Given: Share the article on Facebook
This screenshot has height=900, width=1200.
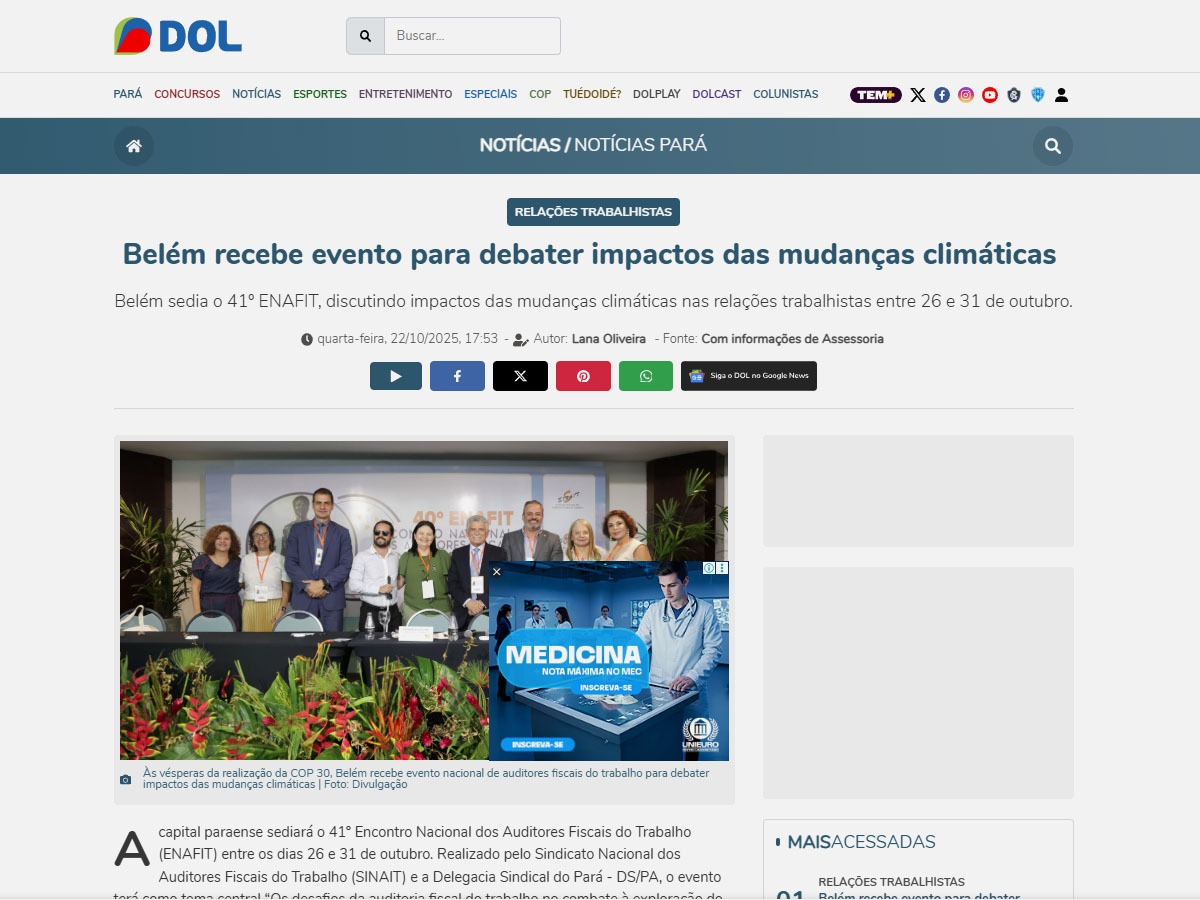Looking at the screenshot, I should point(457,376).
